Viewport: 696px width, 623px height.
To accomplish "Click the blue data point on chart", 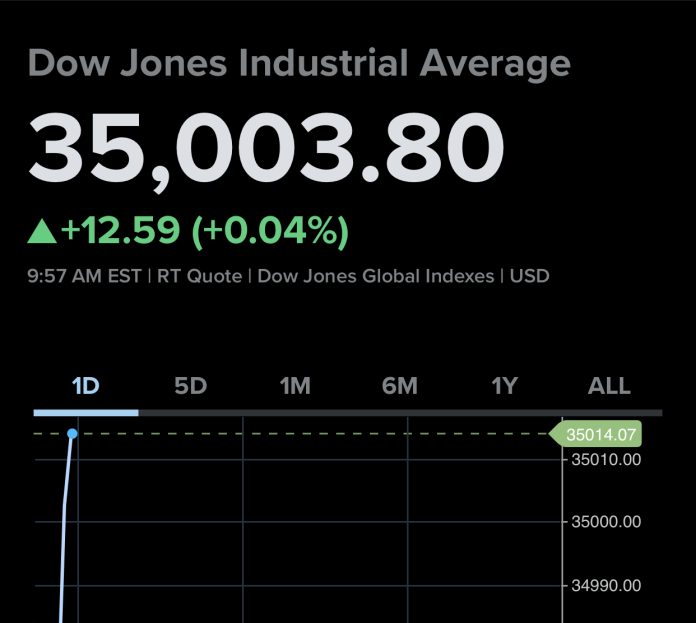I will [x=72, y=434].
